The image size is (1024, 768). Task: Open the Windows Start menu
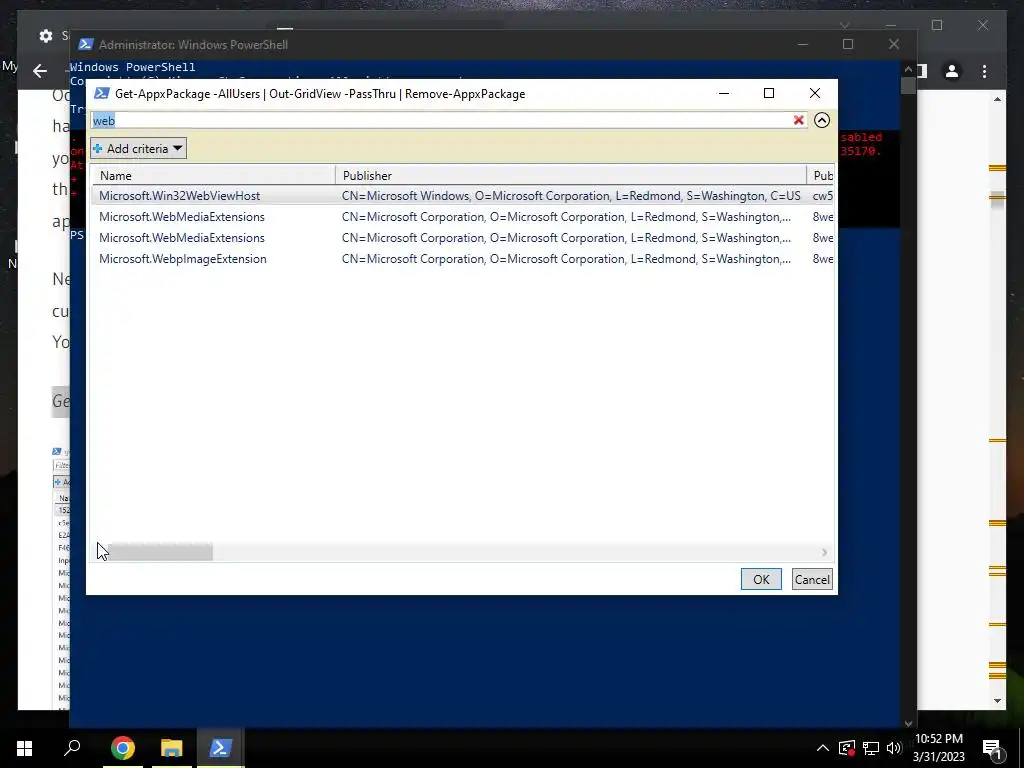(x=24, y=748)
